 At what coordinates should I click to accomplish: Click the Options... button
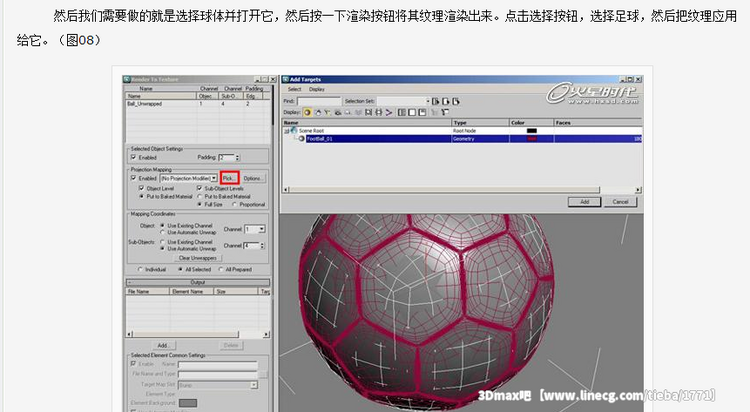253,178
